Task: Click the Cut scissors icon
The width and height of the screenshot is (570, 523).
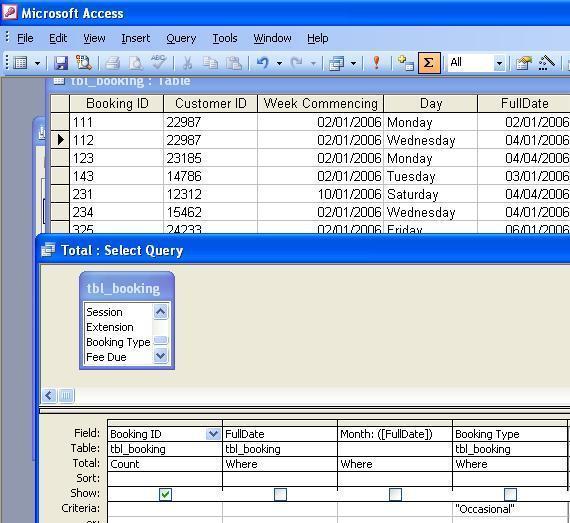Action: tap(187, 63)
